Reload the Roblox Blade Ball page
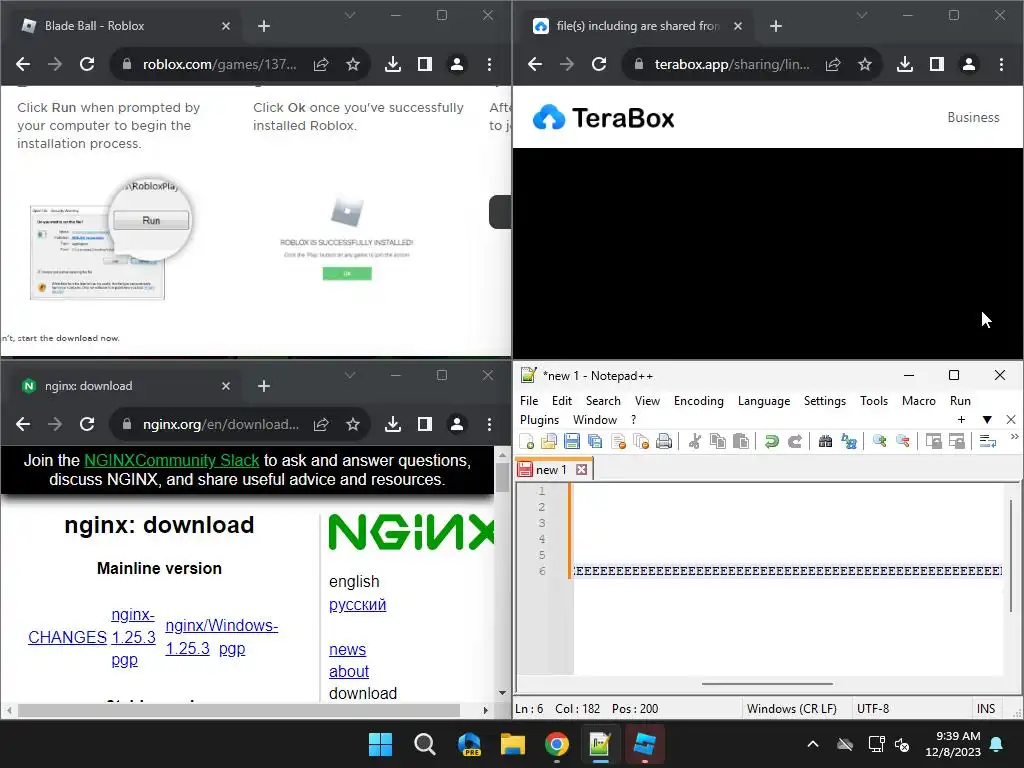The height and width of the screenshot is (768, 1024). pyautogui.click(x=87, y=64)
